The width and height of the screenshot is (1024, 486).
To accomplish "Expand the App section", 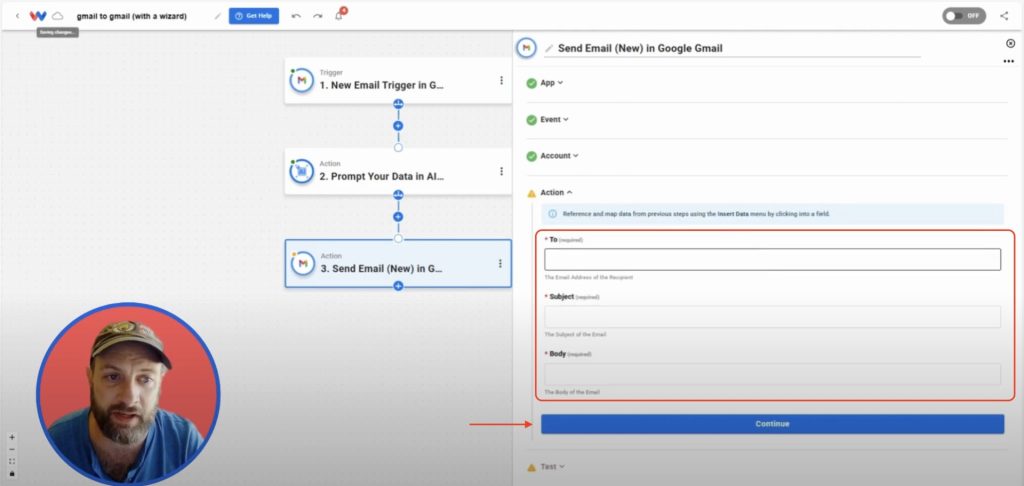I will tap(551, 83).
